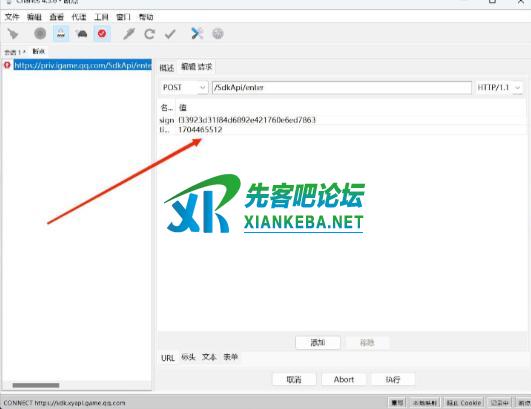Toggle the grey recording circle icon

(40, 34)
